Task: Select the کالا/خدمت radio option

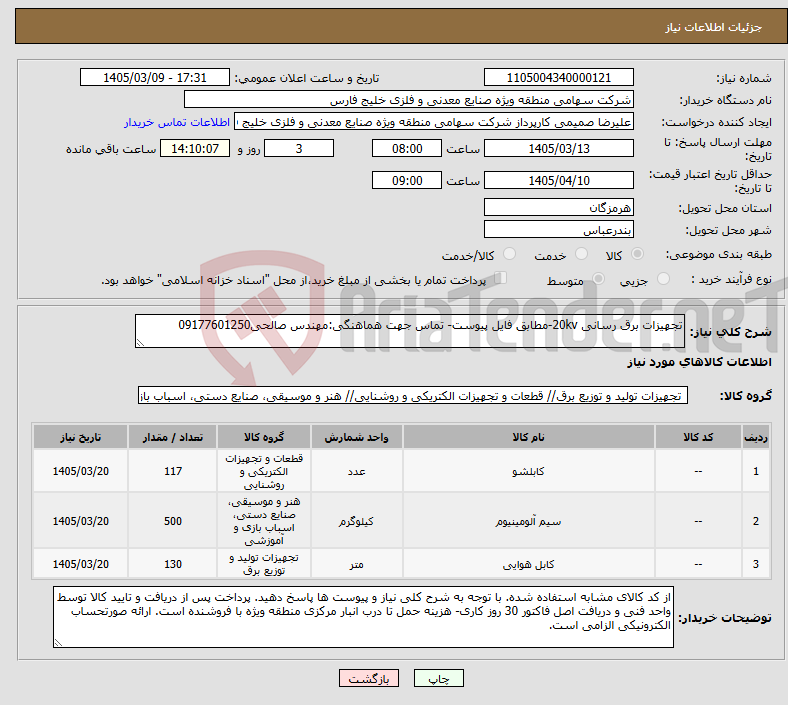Action: [x=510, y=254]
